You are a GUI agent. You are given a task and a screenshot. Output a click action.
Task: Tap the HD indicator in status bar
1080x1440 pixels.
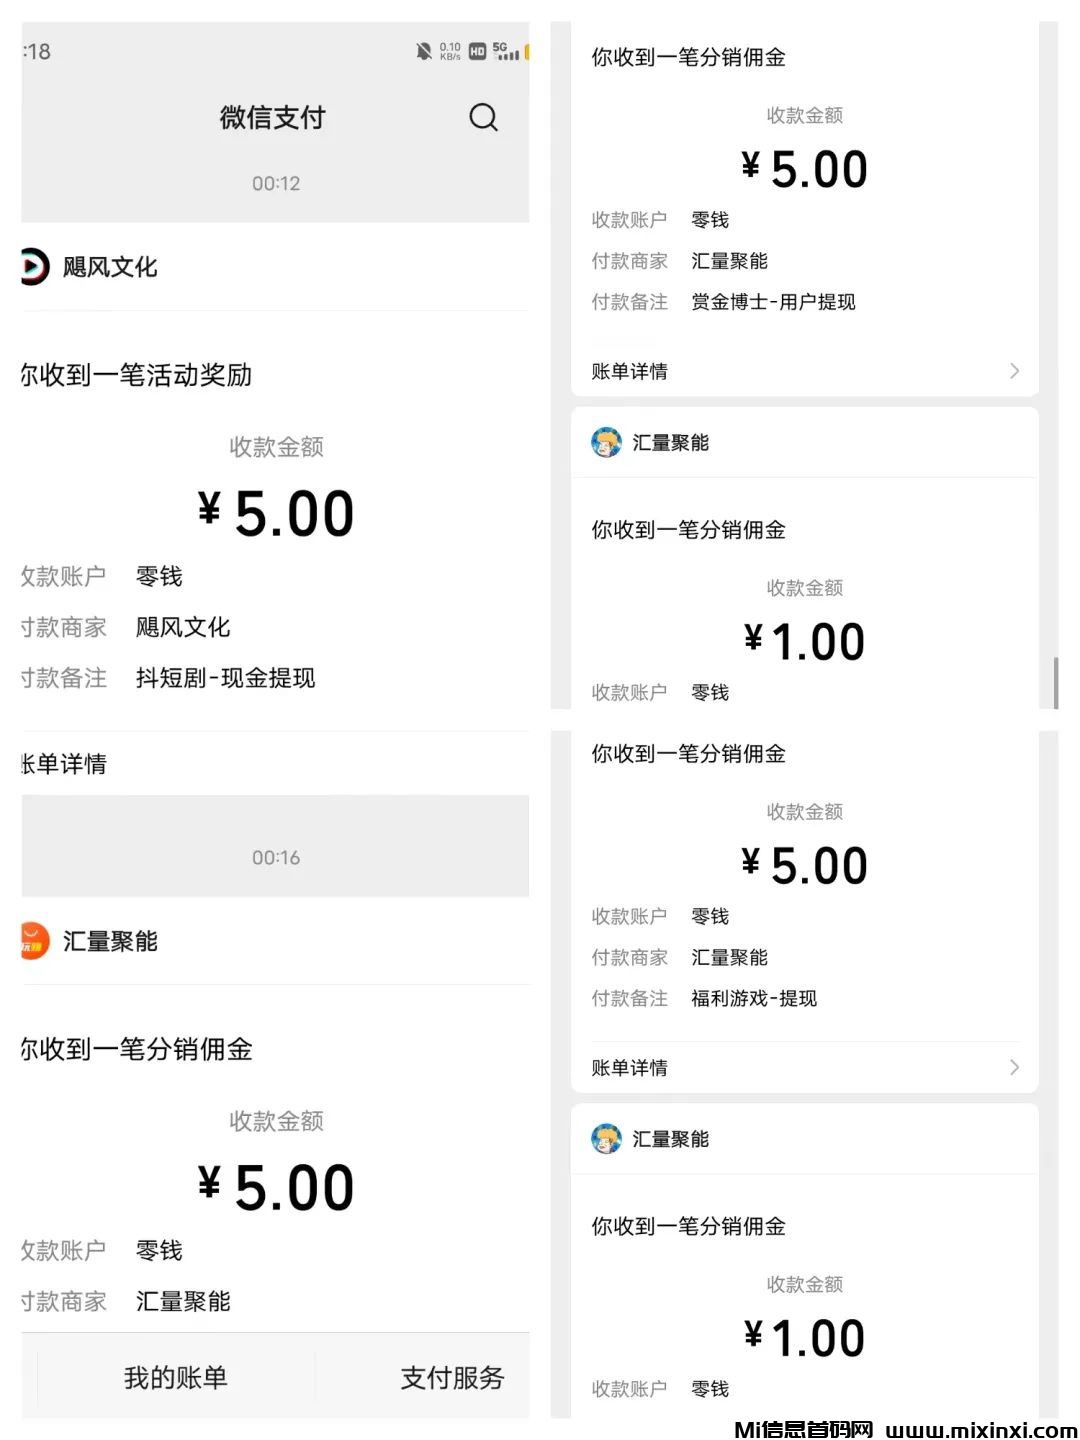(477, 51)
